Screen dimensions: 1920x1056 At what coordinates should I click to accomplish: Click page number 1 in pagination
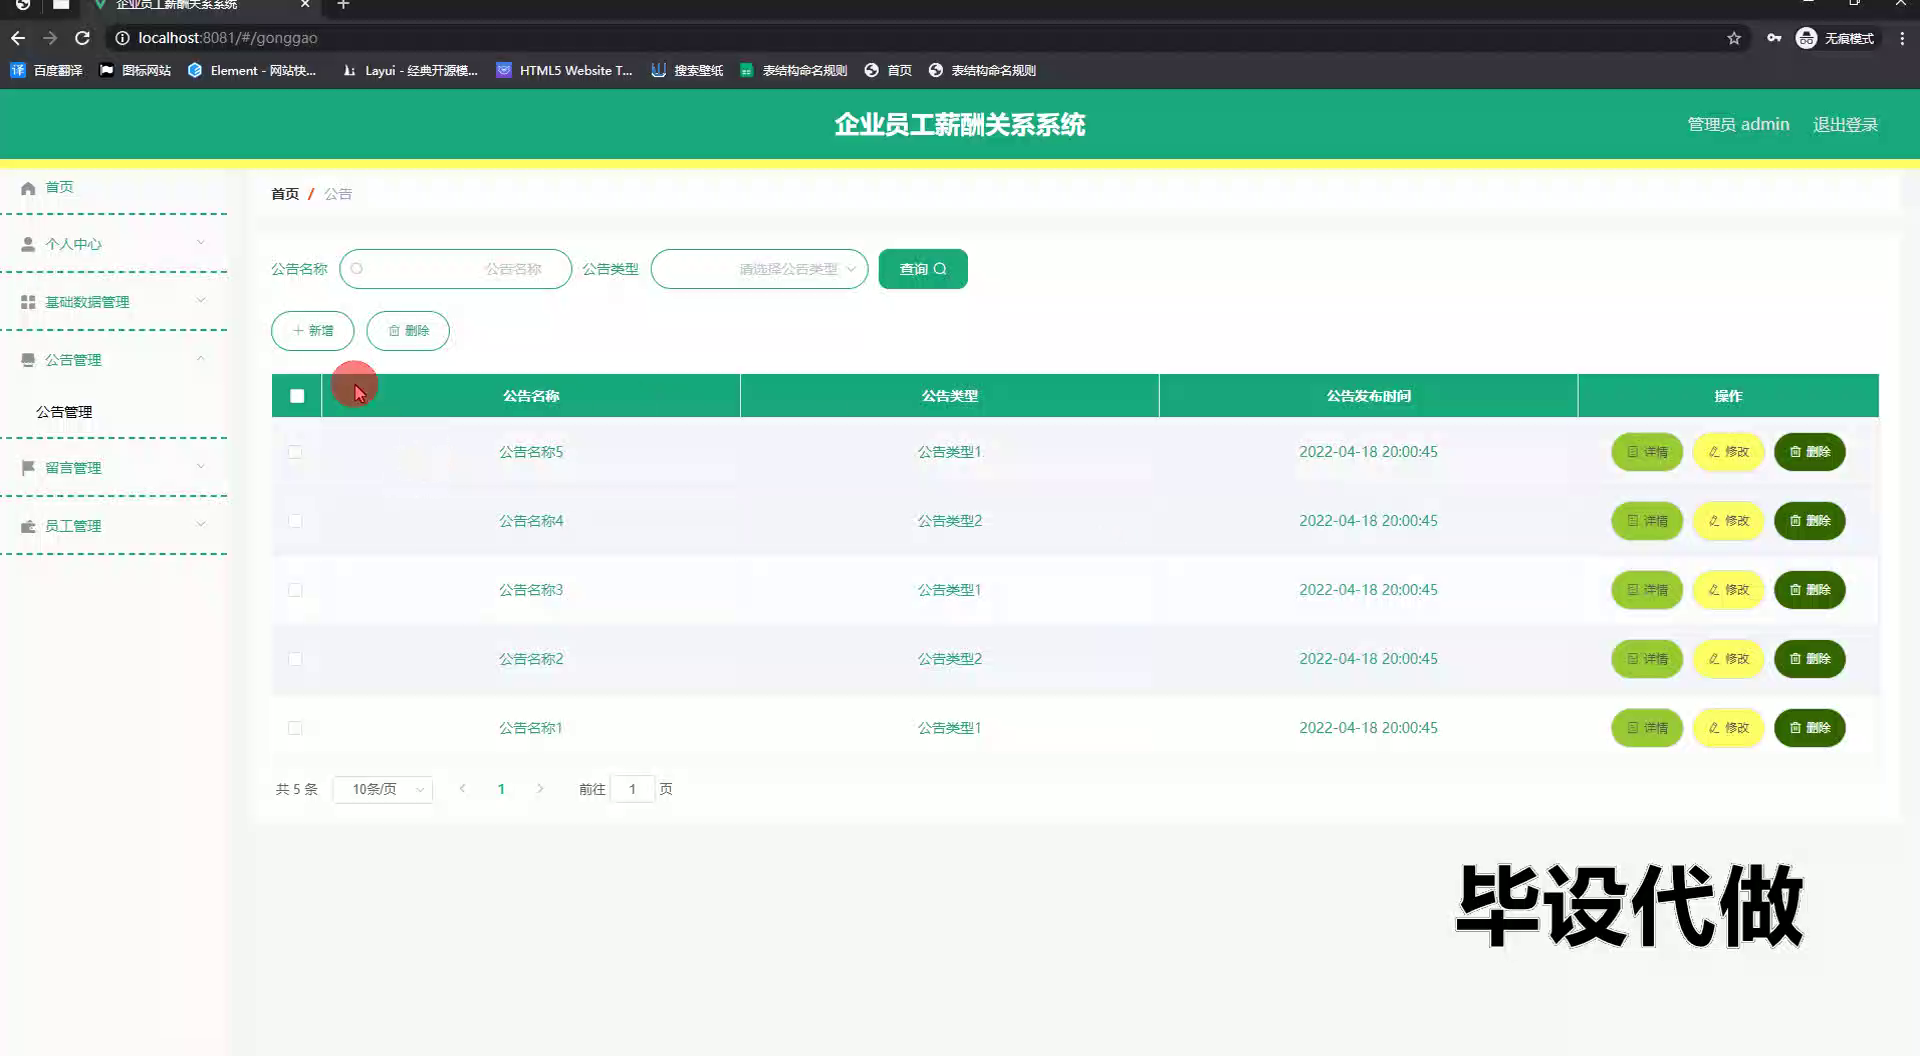click(x=501, y=789)
